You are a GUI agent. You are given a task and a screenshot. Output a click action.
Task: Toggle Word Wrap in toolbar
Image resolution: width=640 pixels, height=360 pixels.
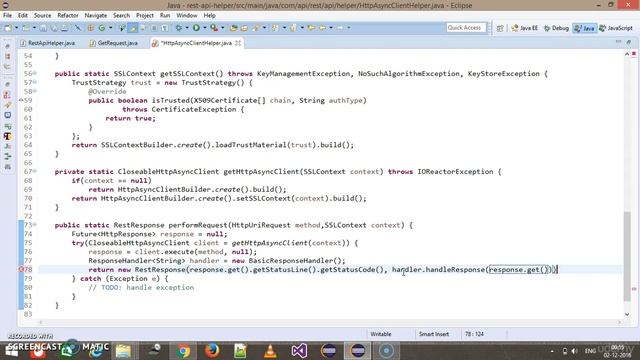[143, 28]
